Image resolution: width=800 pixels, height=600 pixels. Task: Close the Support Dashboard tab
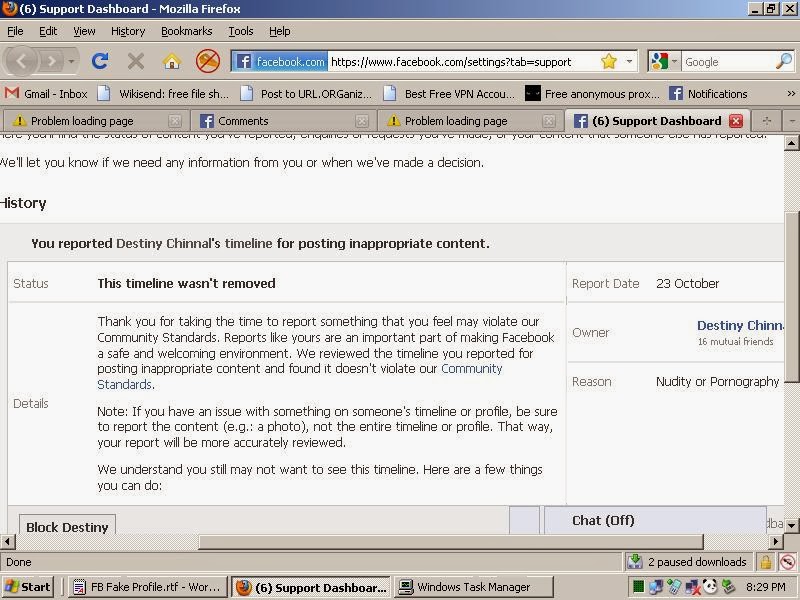[735, 121]
